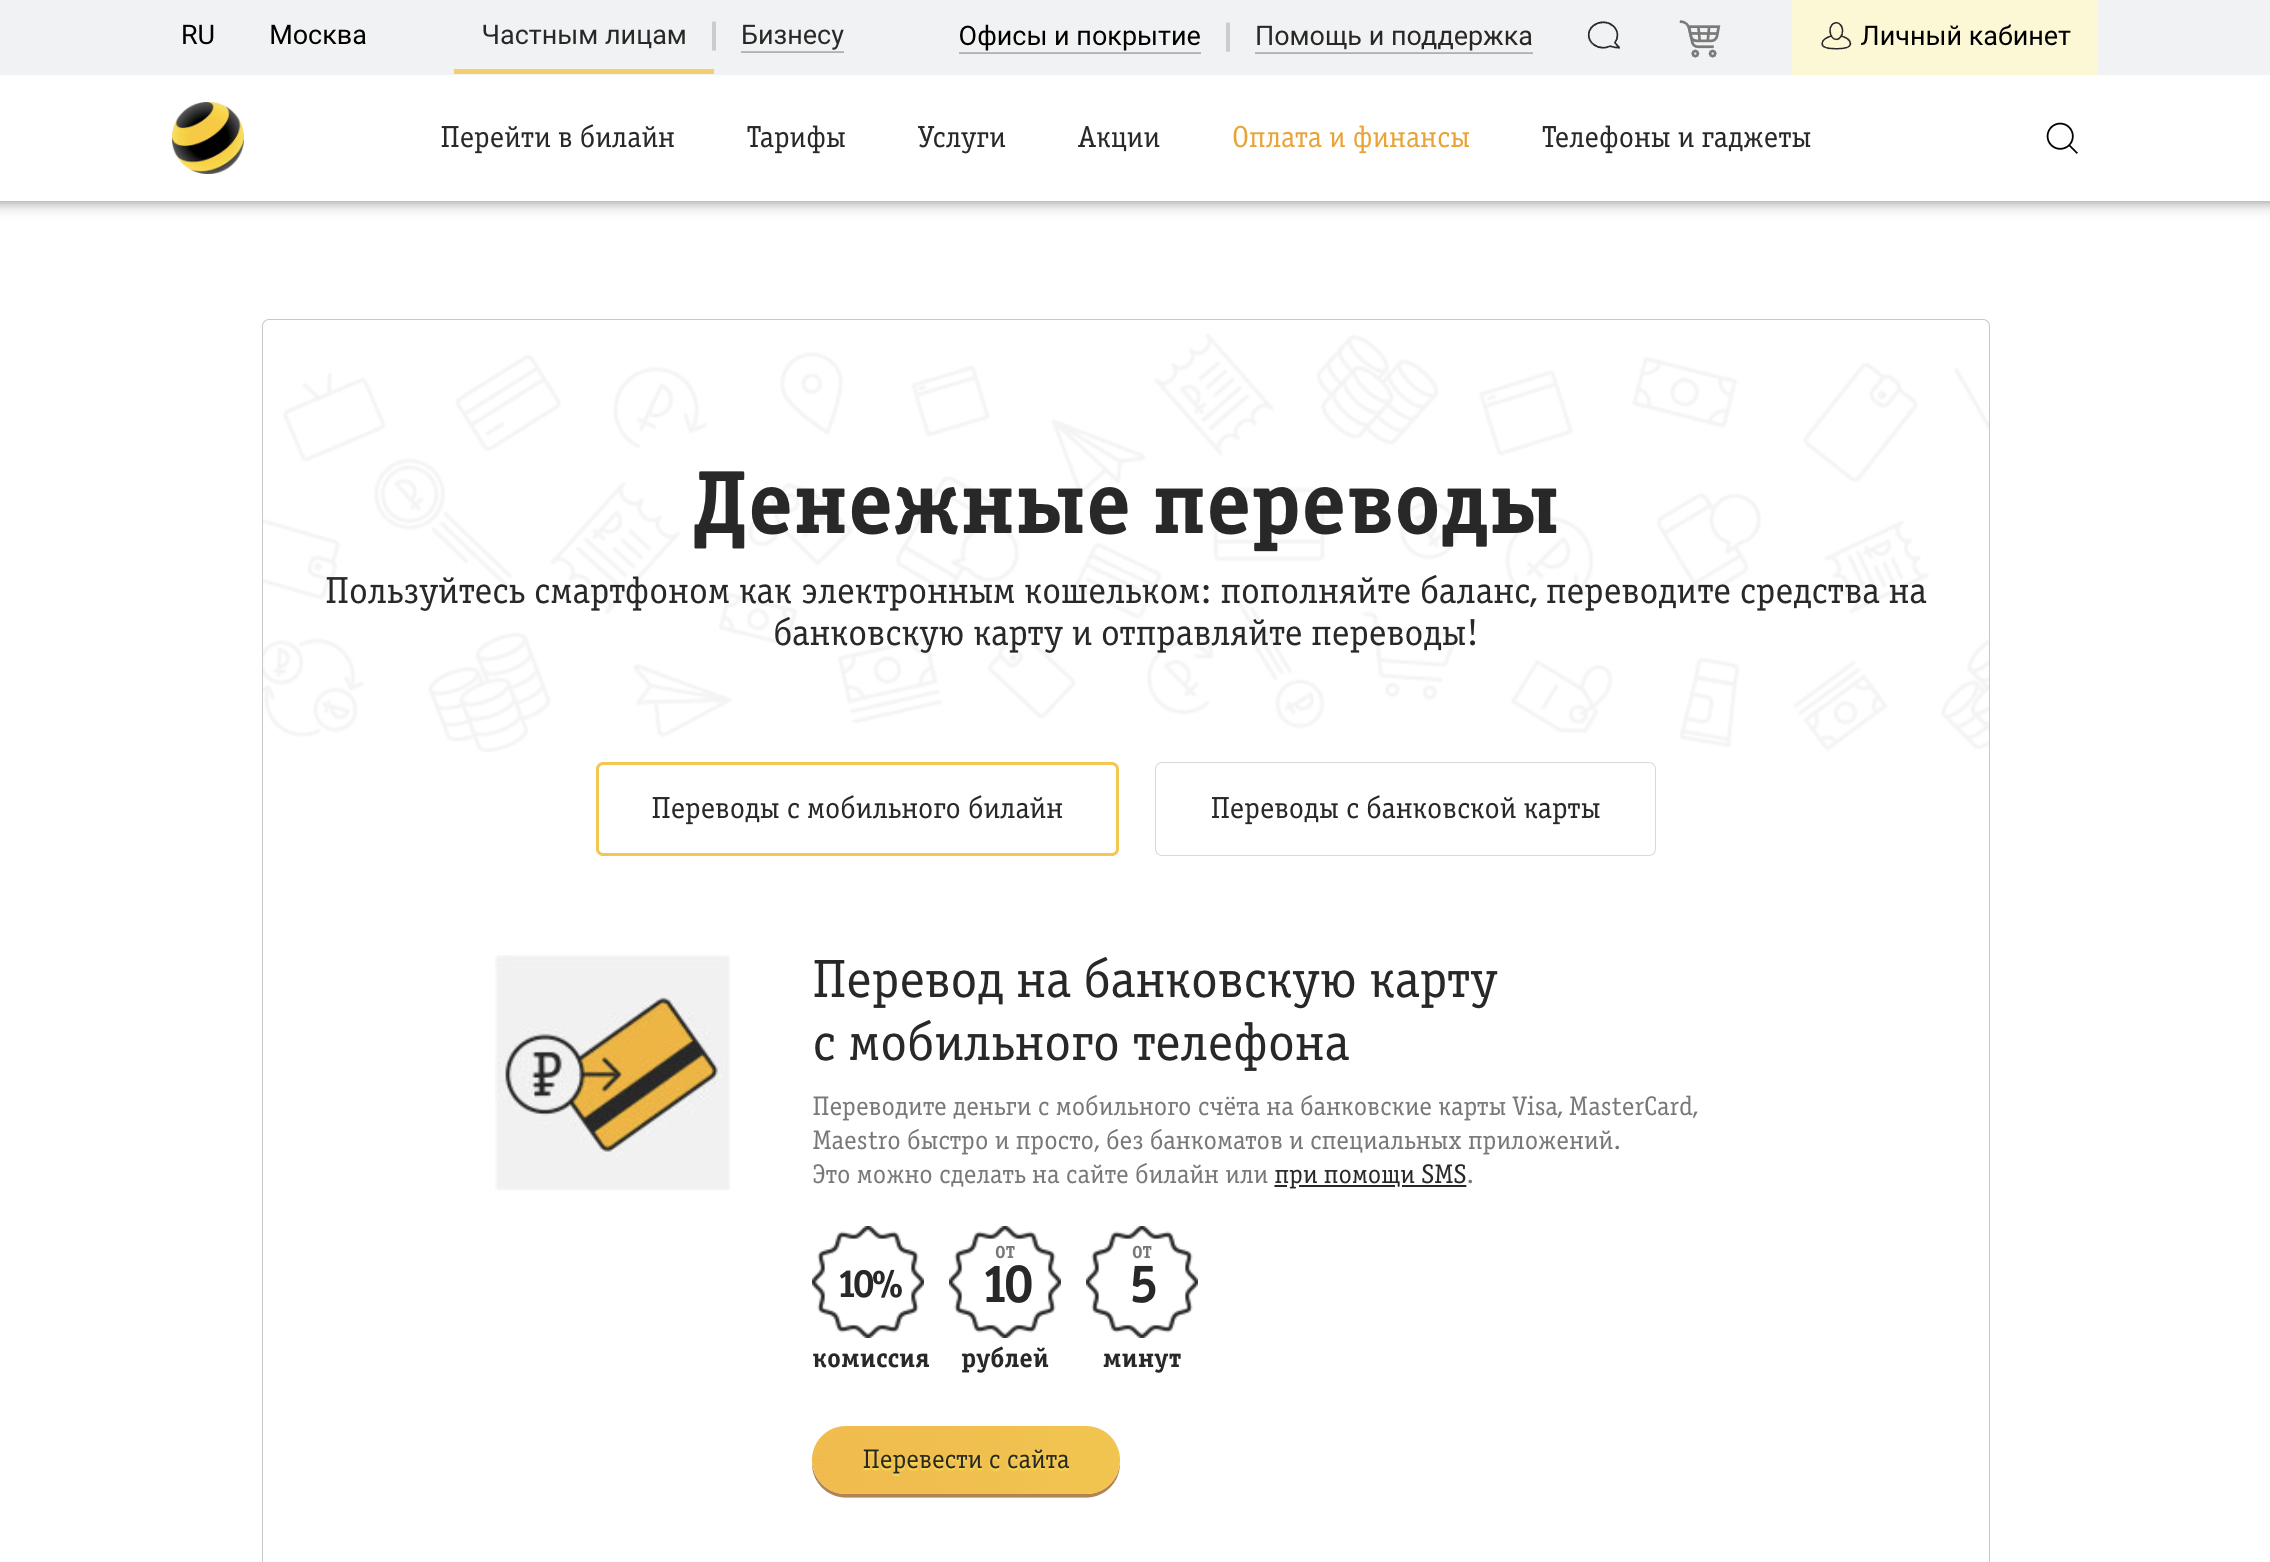Switch to the Бизнесу audience view

(791, 36)
